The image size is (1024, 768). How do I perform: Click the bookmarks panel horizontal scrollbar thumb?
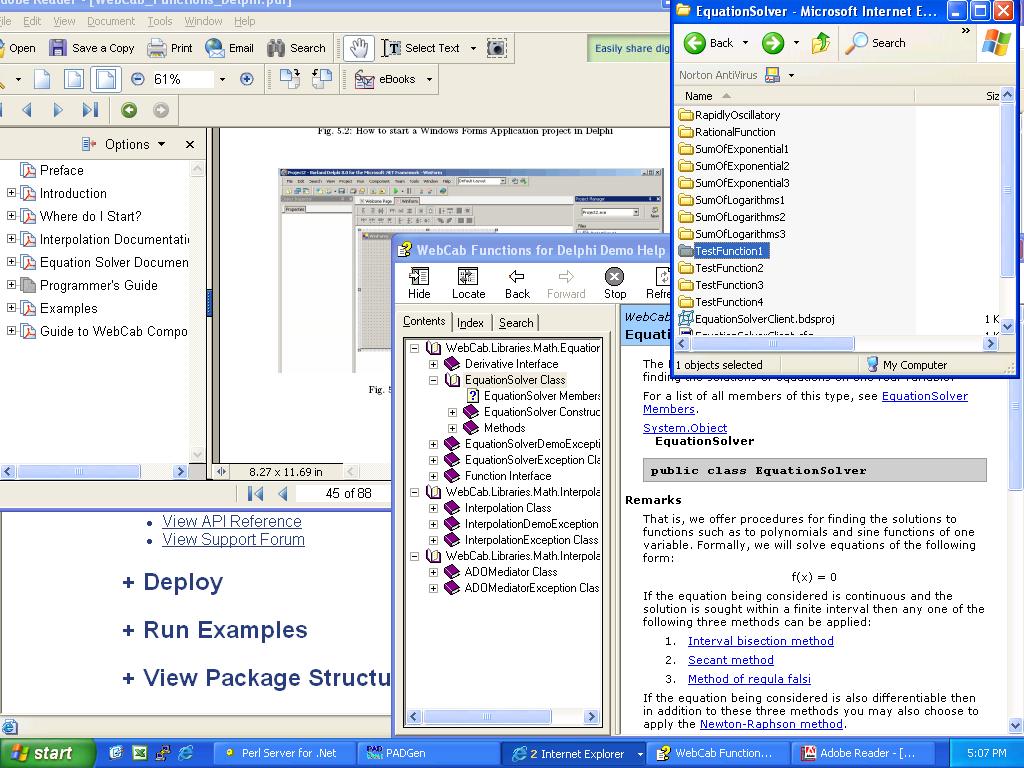point(79,471)
